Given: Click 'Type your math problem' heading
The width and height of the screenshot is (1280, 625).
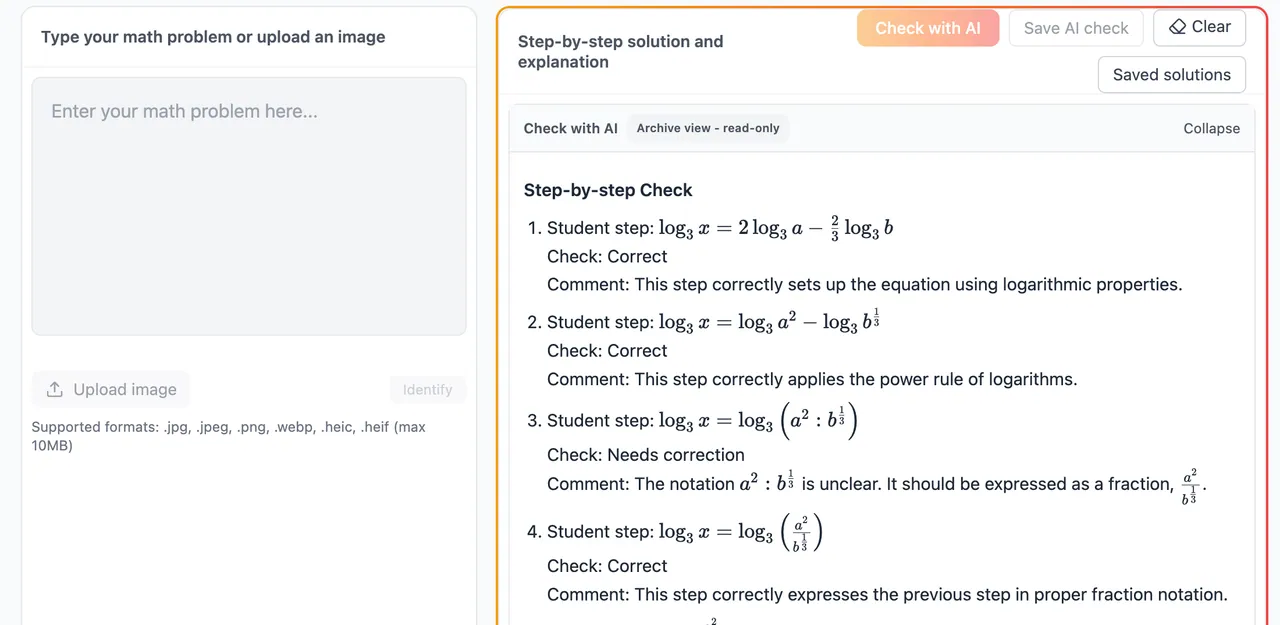Looking at the screenshot, I should (x=213, y=37).
